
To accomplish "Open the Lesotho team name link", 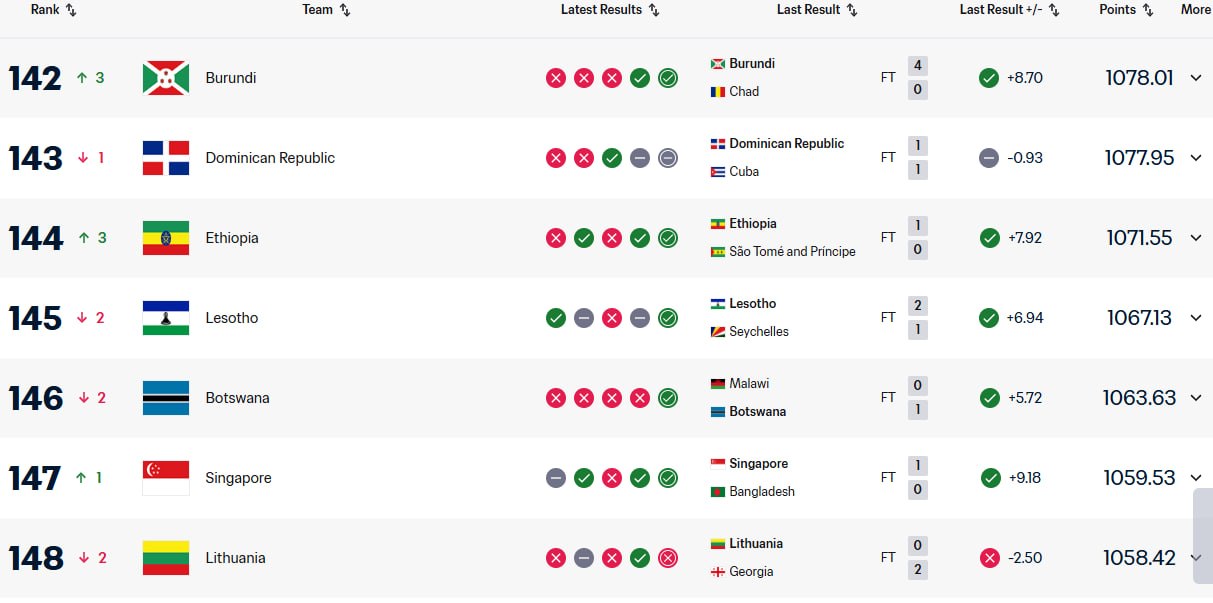I will click(x=231, y=318).
